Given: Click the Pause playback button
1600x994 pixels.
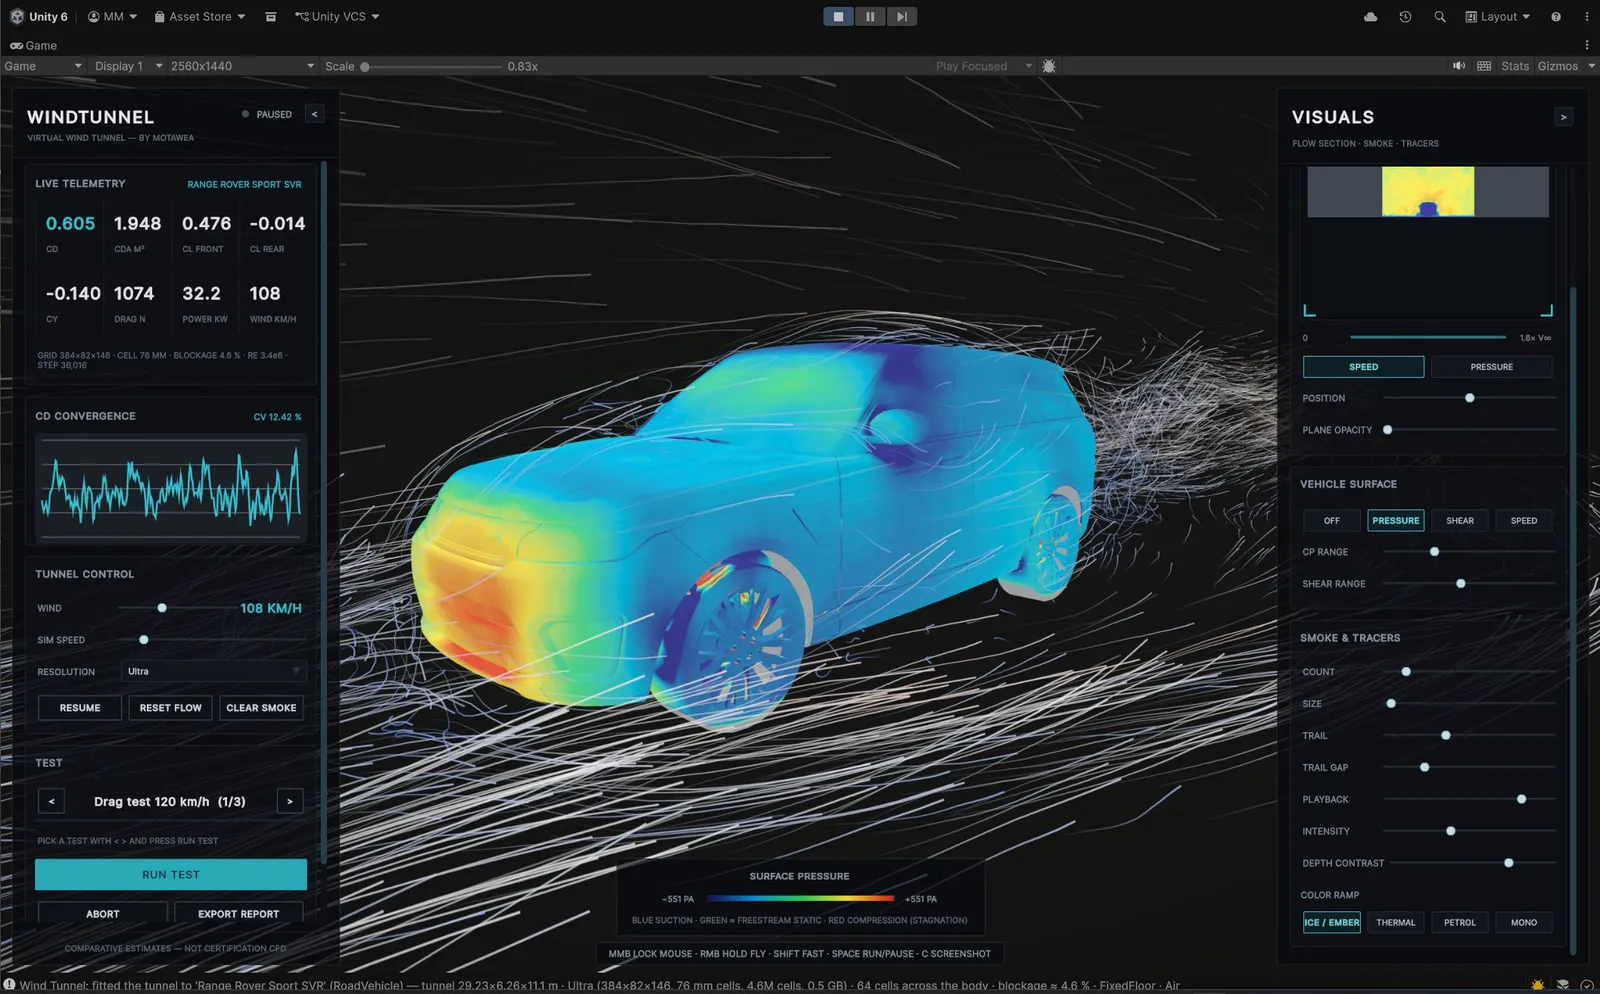Looking at the screenshot, I should click(870, 16).
